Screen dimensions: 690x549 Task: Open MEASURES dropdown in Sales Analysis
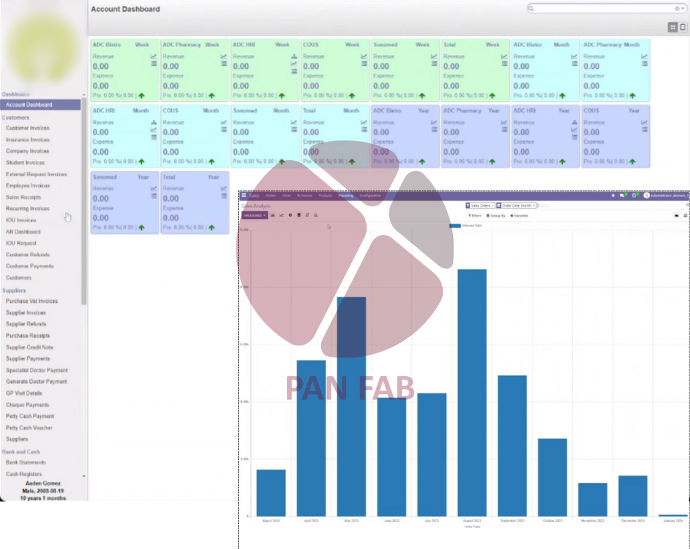pyautogui.click(x=255, y=215)
